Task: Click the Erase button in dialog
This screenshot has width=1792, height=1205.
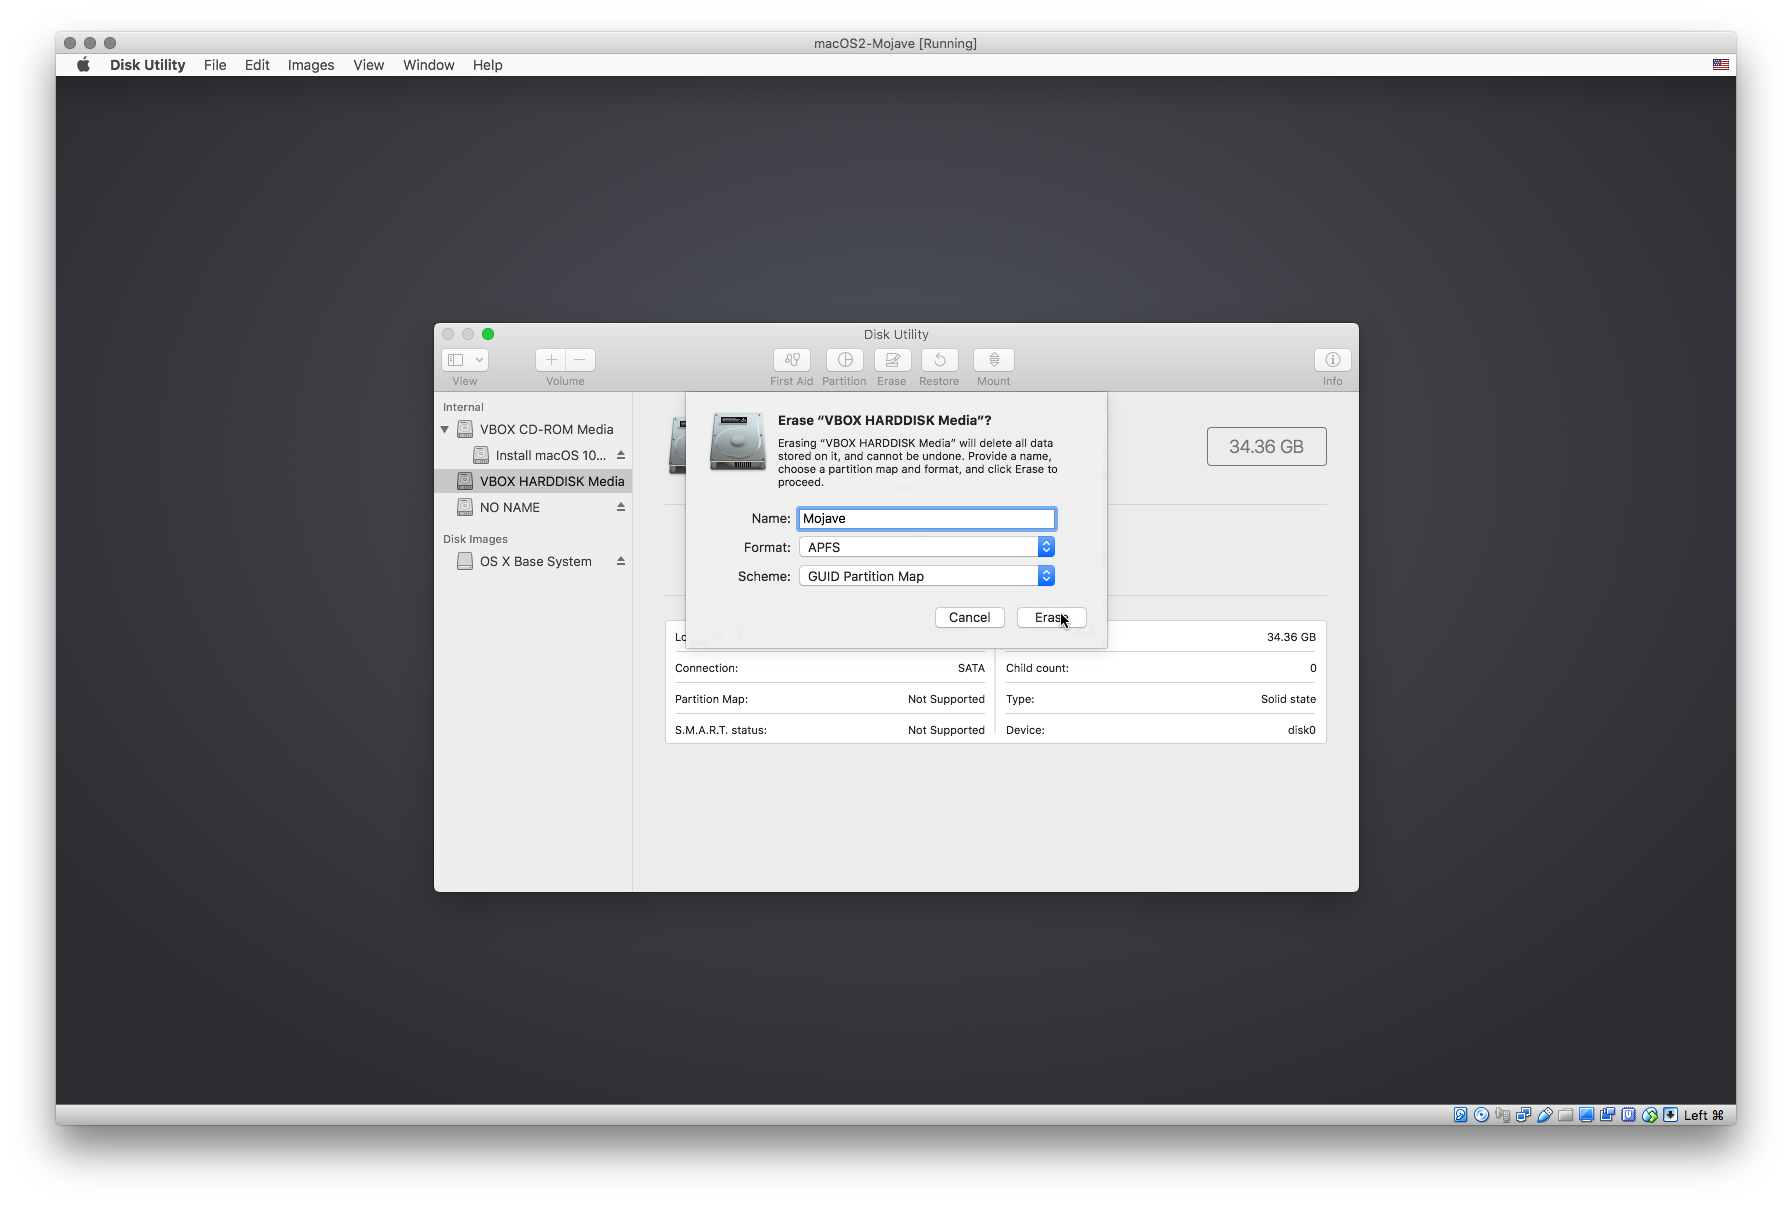Action: (1051, 617)
